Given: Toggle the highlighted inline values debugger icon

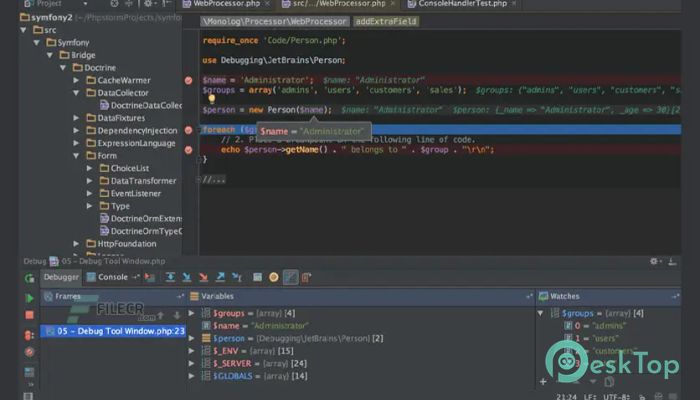Looking at the screenshot, I should coord(291,278).
